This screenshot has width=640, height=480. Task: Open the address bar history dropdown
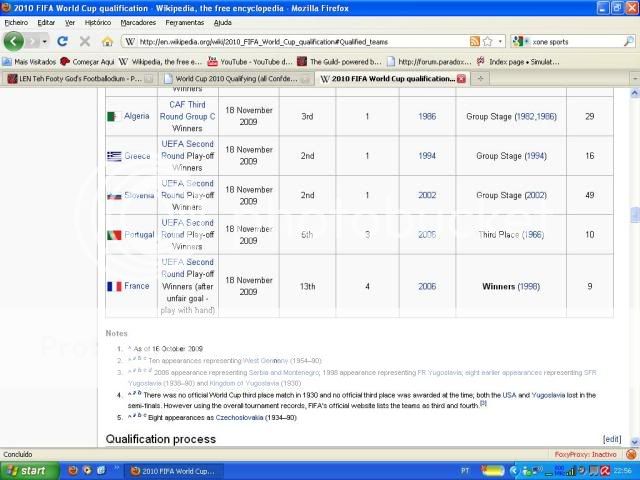tap(499, 42)
